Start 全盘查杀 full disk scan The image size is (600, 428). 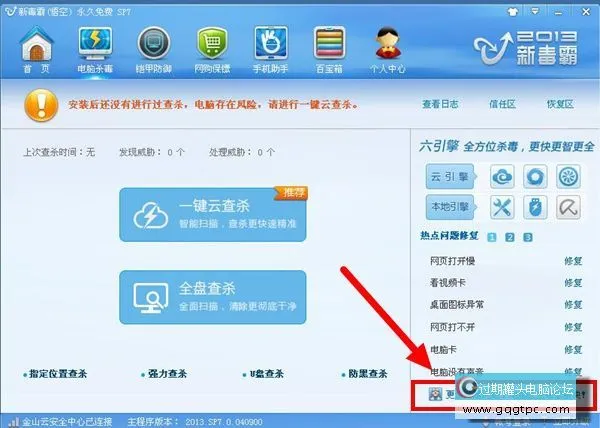213,297
